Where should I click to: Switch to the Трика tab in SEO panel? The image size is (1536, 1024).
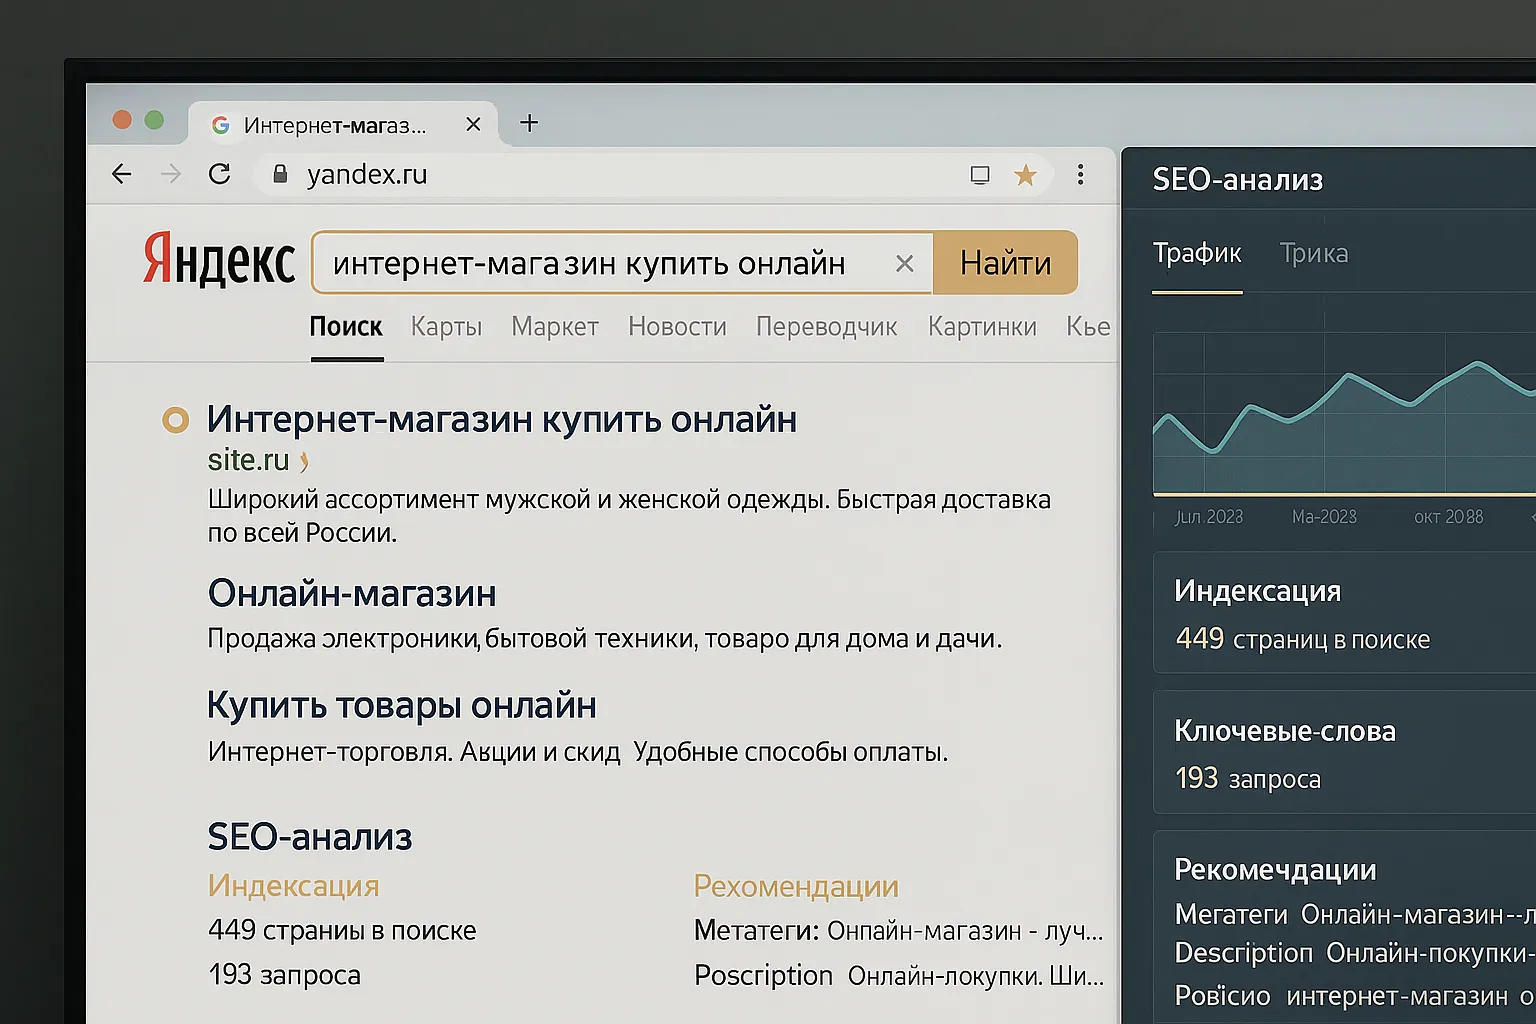(1314, 253)
